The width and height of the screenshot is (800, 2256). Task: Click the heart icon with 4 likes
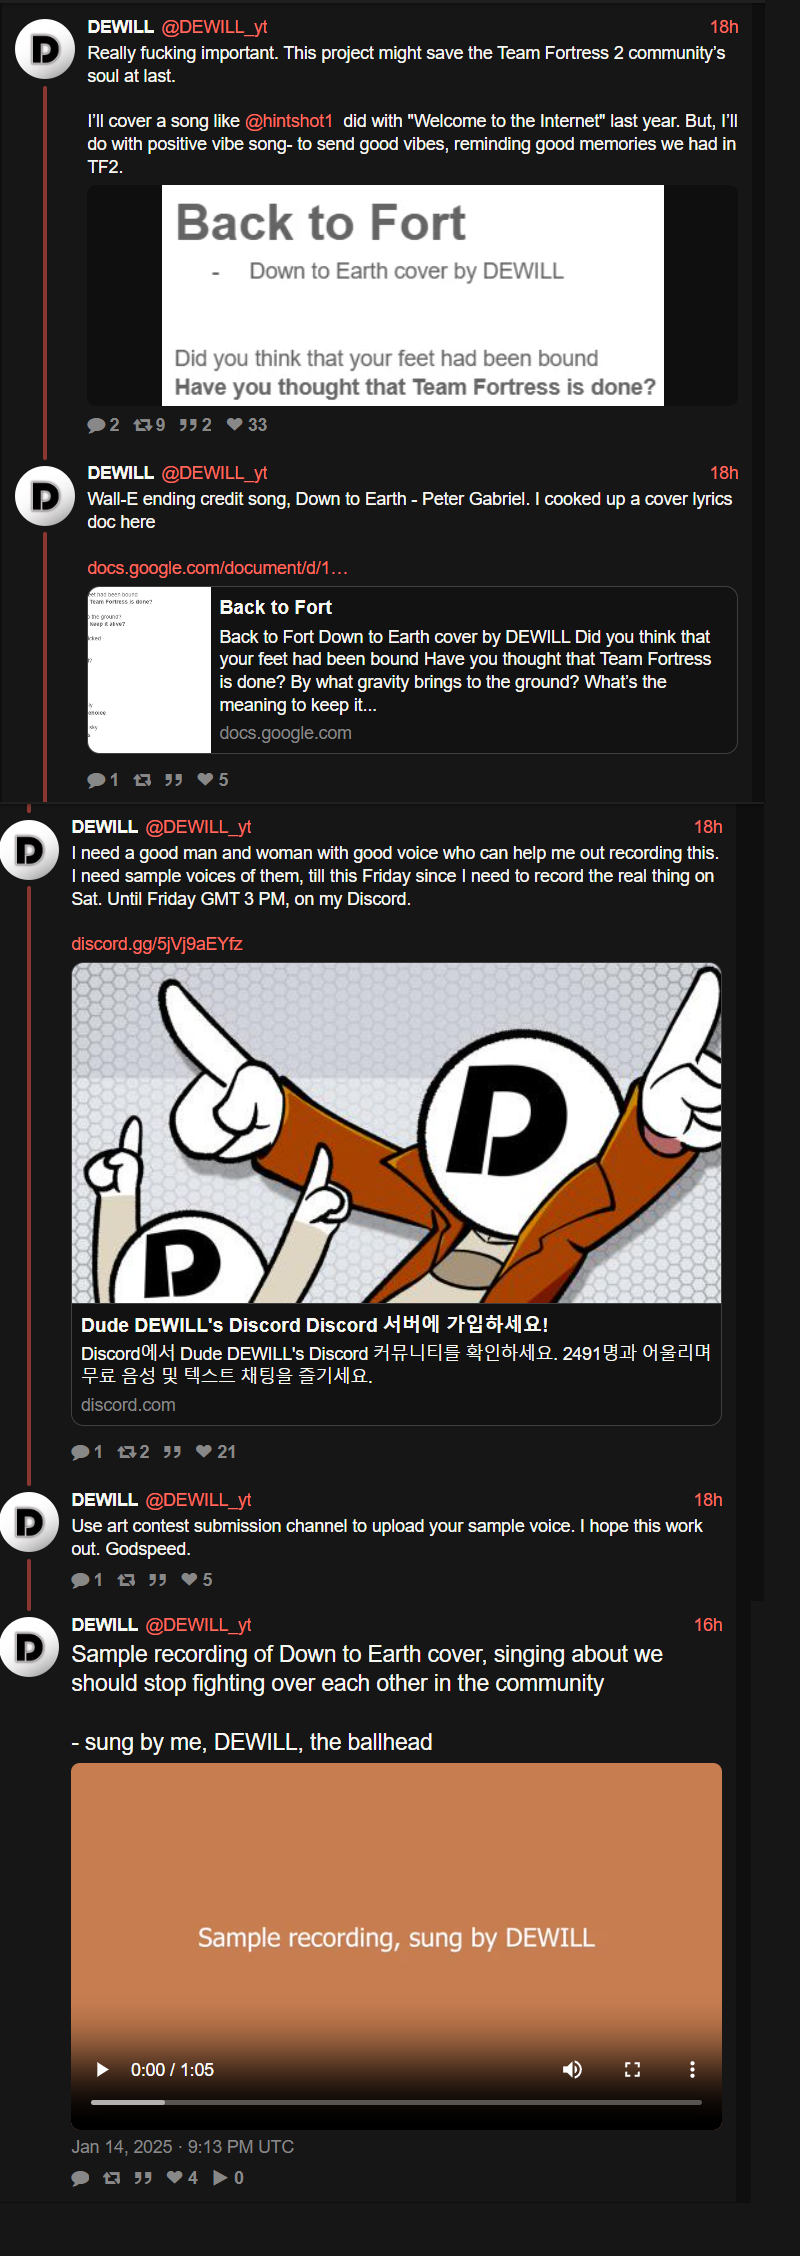[175, 2177]
